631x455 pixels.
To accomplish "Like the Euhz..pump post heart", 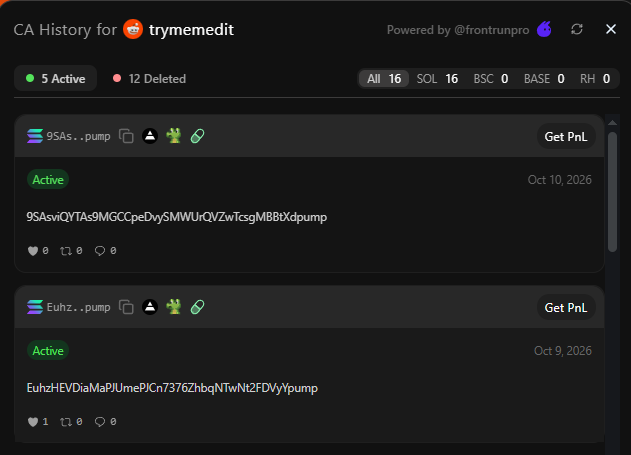I will [x=33, y=422].
